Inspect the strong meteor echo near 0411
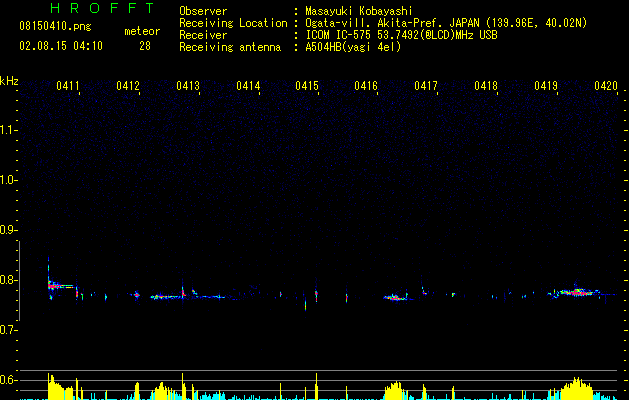 (60, 286)
